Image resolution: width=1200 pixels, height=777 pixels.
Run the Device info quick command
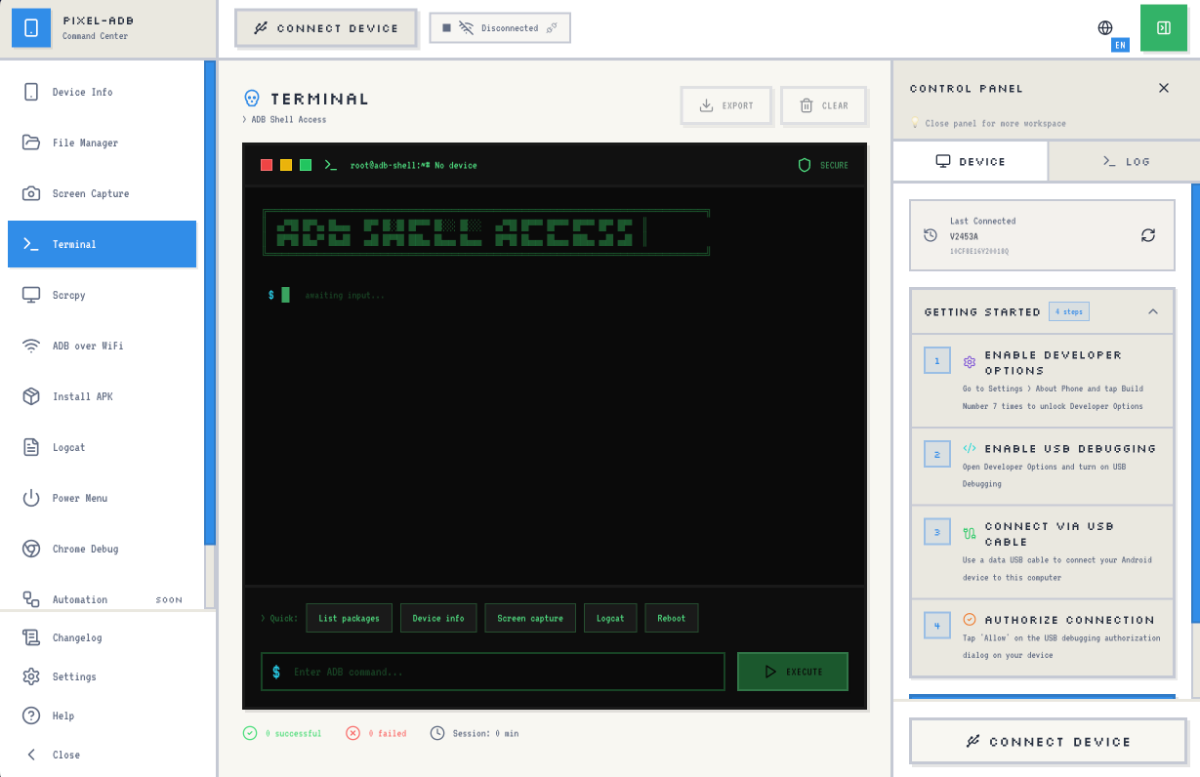(439, 618)
